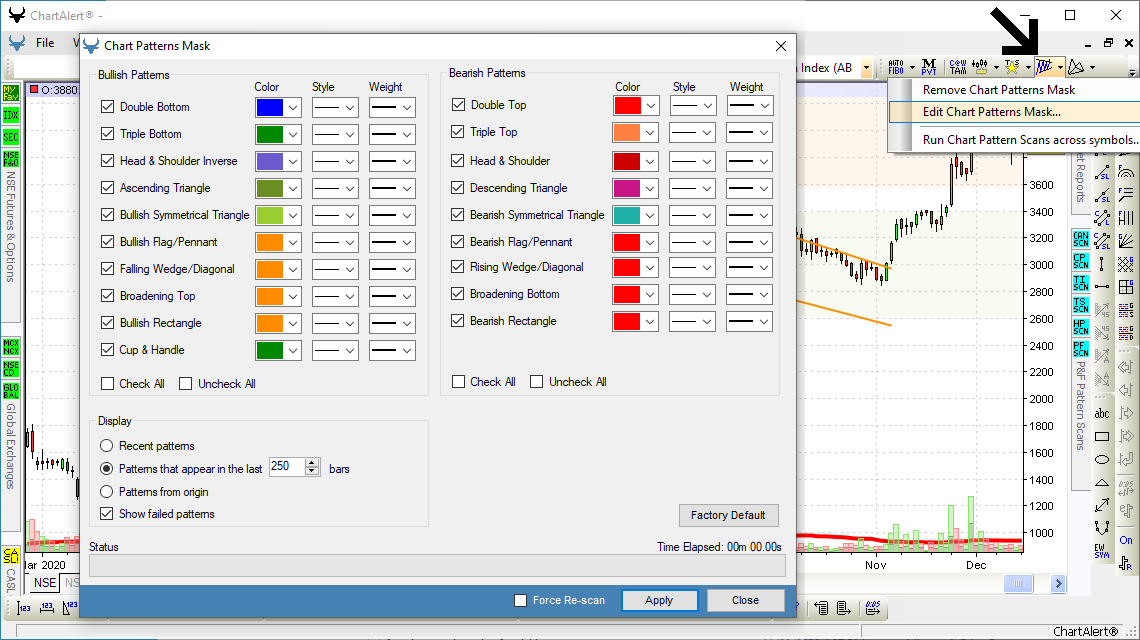This screenshot has width=1140, height=640.
Task: Click the GLOBAL exchanges sidebar icon
Action: pos(11,391)
